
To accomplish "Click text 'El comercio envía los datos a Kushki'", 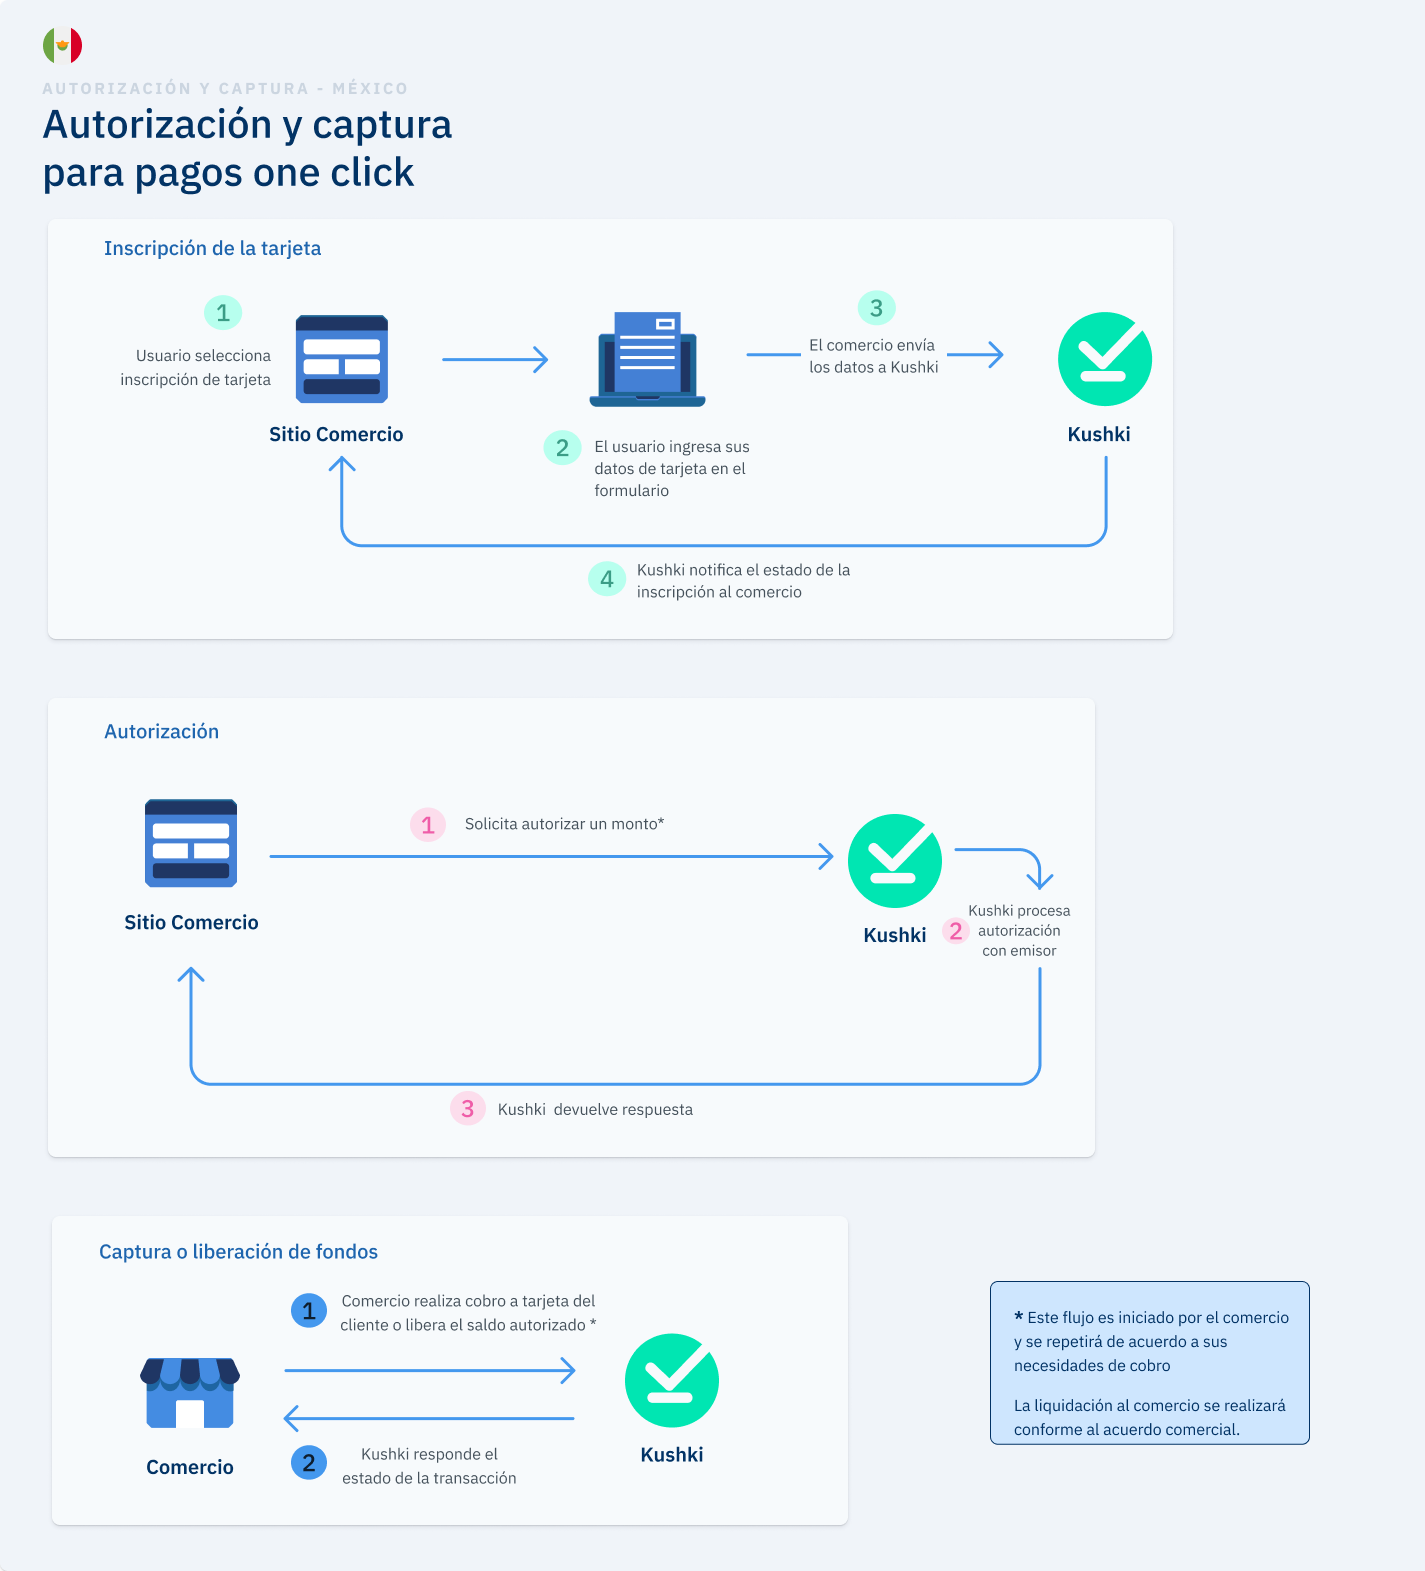I will click(x=873, y=356).
